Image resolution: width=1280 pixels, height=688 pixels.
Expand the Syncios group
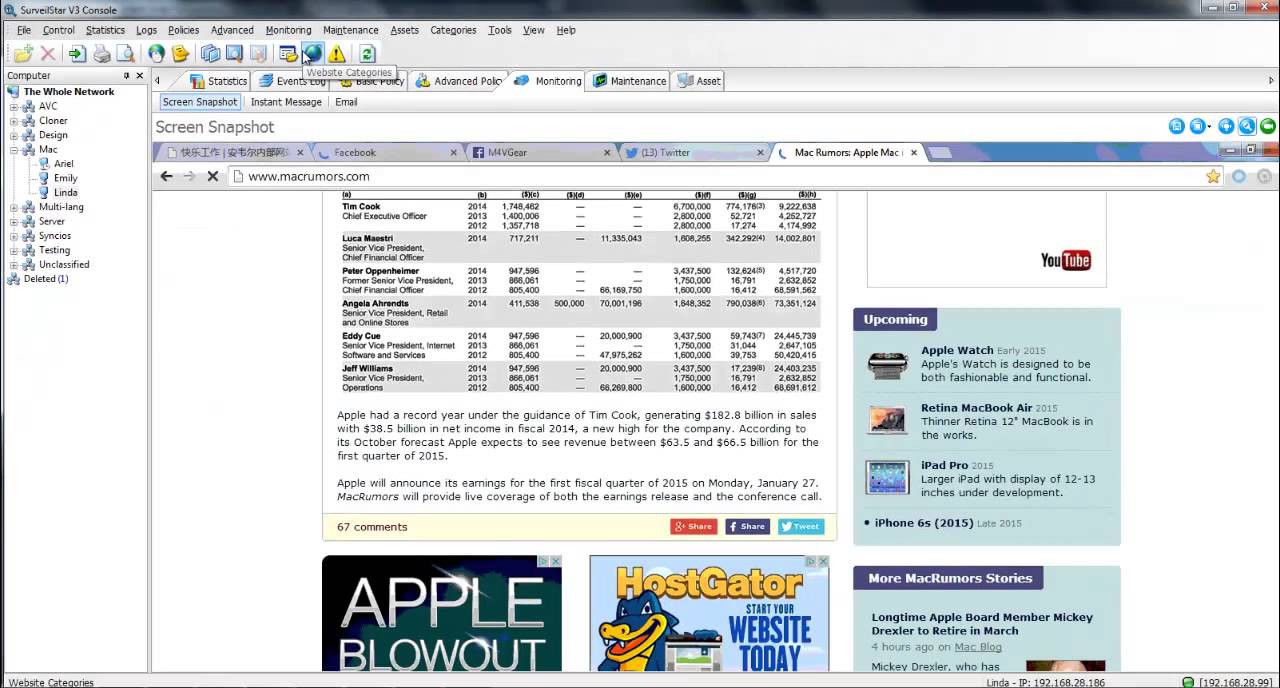pyautogui.click(x=15, y=236)
